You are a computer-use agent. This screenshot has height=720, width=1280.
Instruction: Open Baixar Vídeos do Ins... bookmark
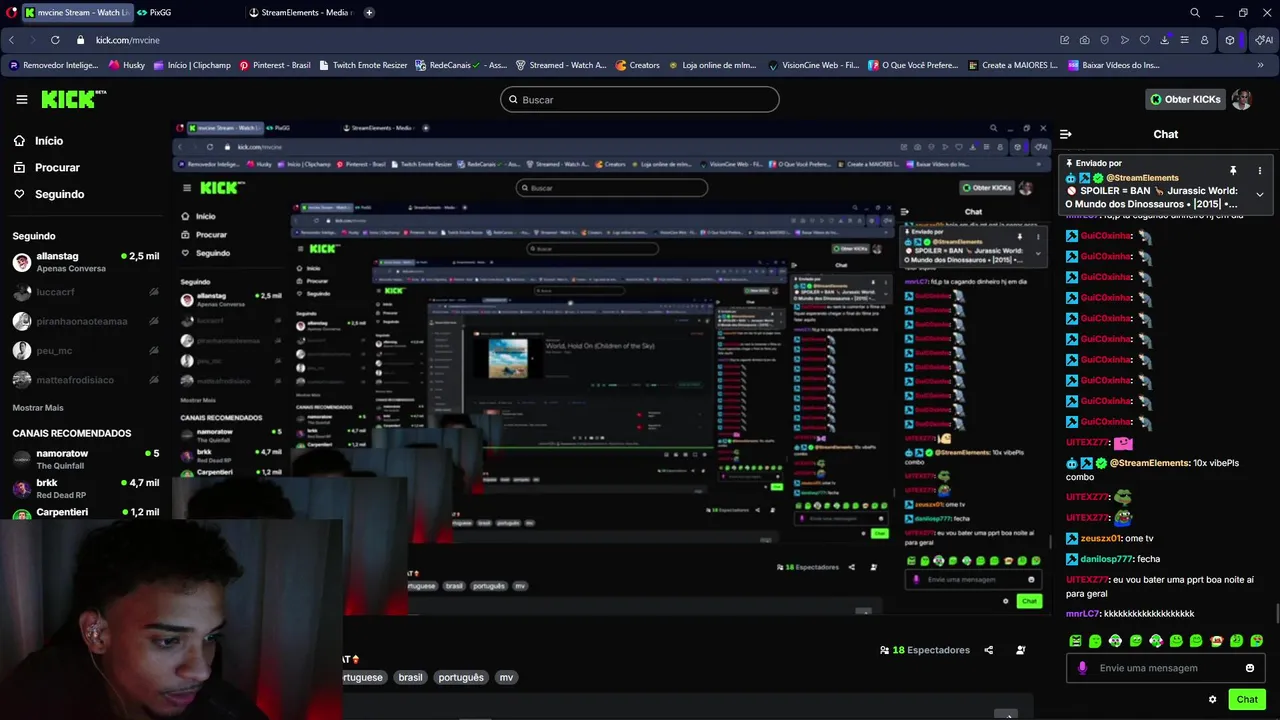1113,65
